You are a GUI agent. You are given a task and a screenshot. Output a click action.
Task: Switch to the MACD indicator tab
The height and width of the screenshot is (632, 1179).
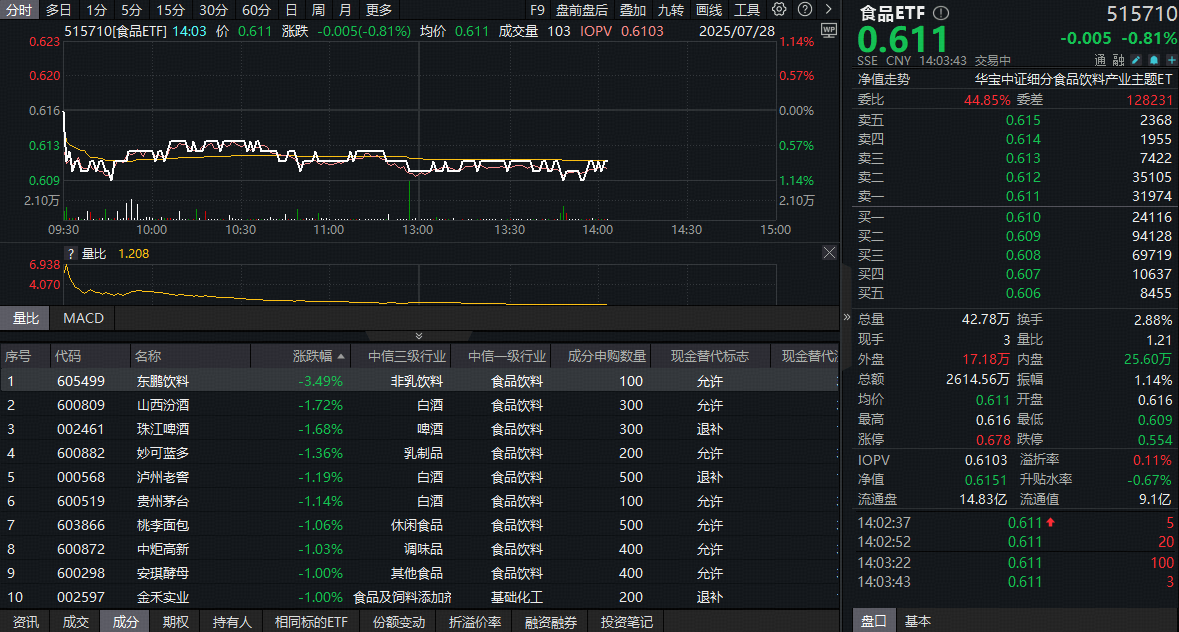point(83,318)
